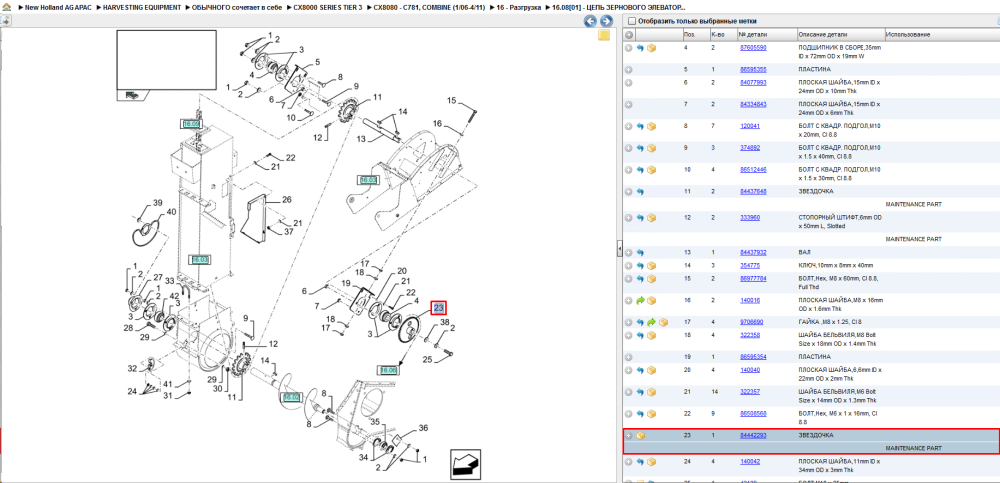Click package icon for part 86508568
1000x483 pixels.
[x=652, y=413]
